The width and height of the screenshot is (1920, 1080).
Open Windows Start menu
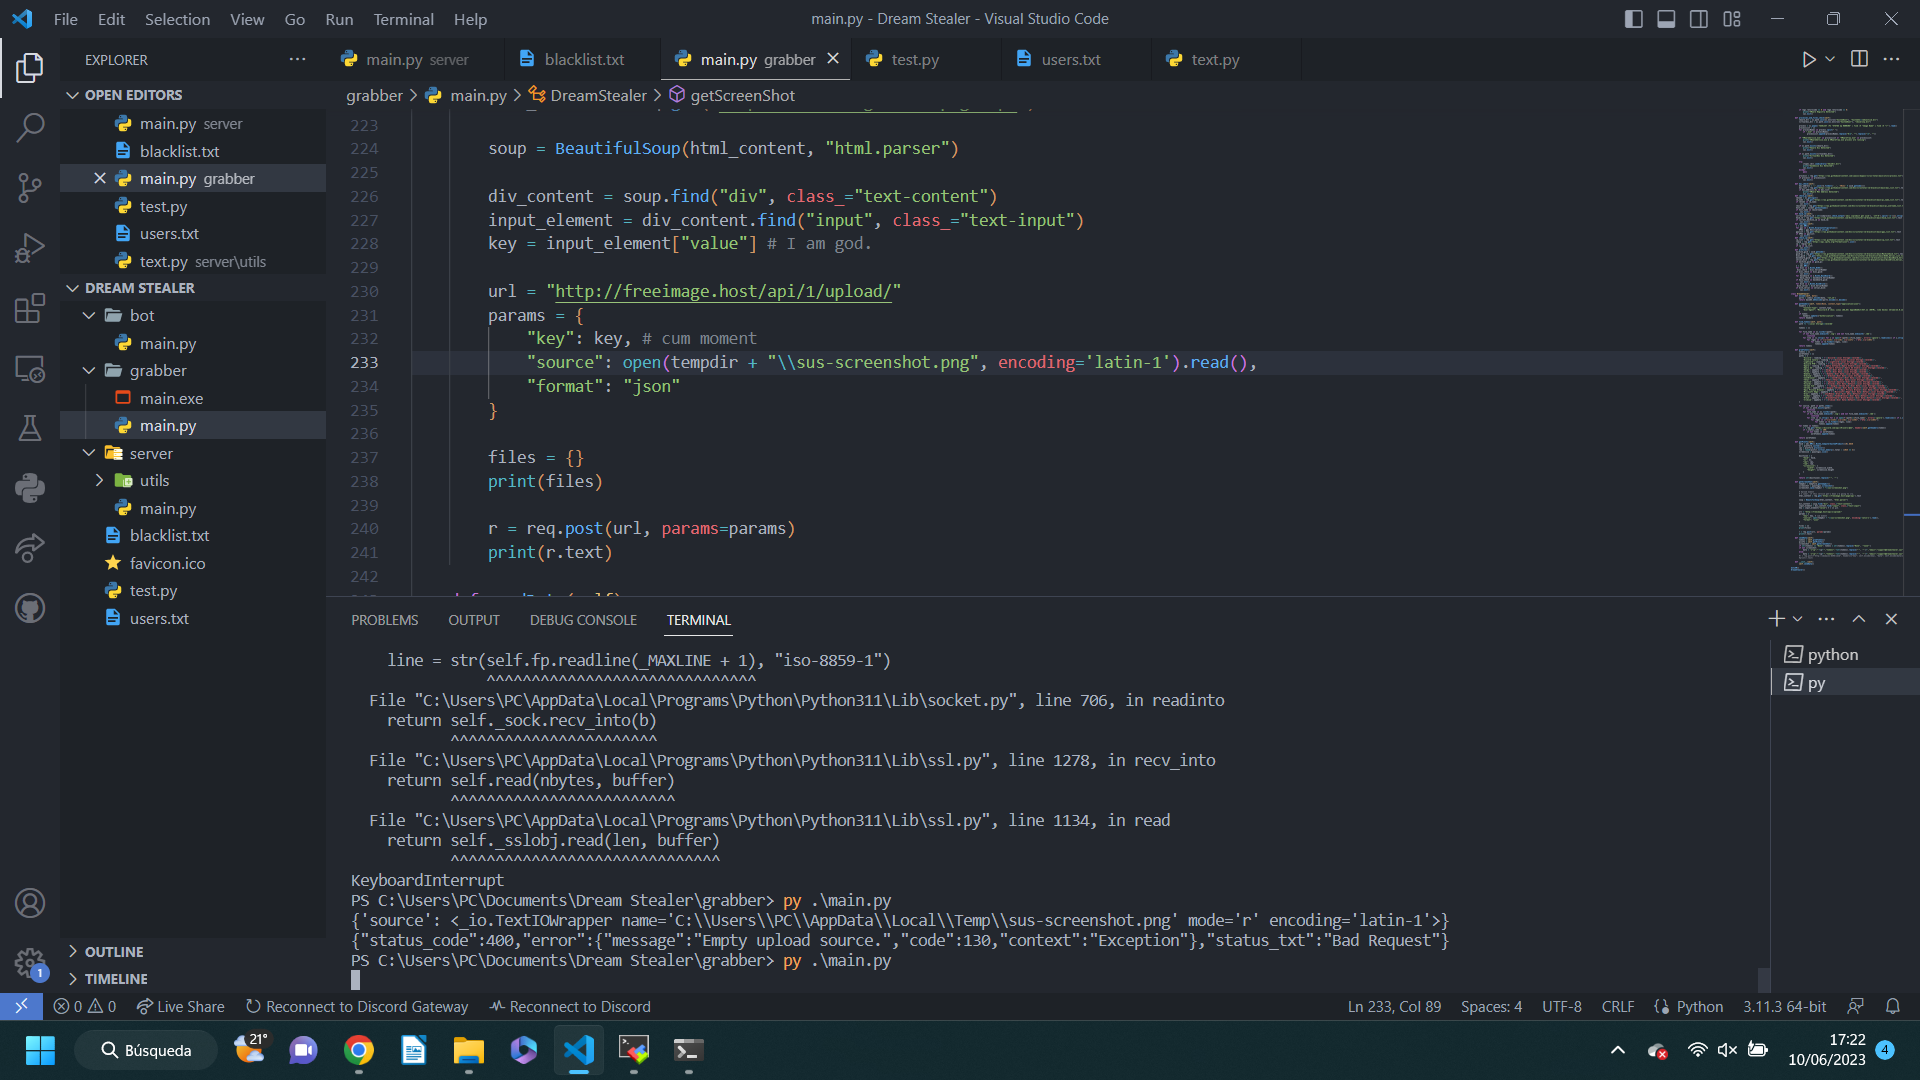[x=40, y=1050]
